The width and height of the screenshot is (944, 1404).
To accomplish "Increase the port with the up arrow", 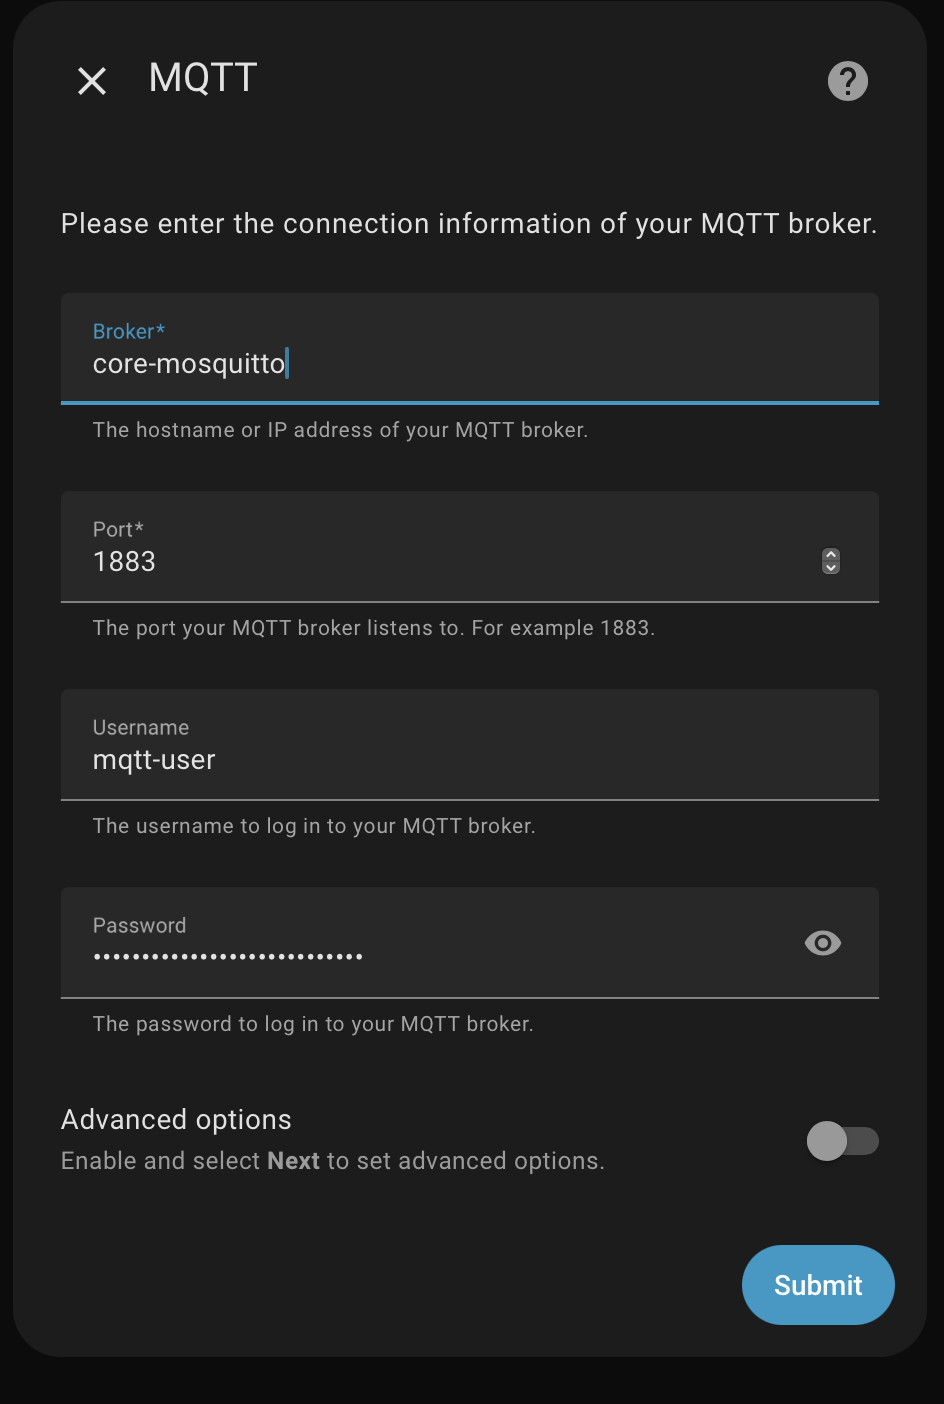I will coord(831,555).
